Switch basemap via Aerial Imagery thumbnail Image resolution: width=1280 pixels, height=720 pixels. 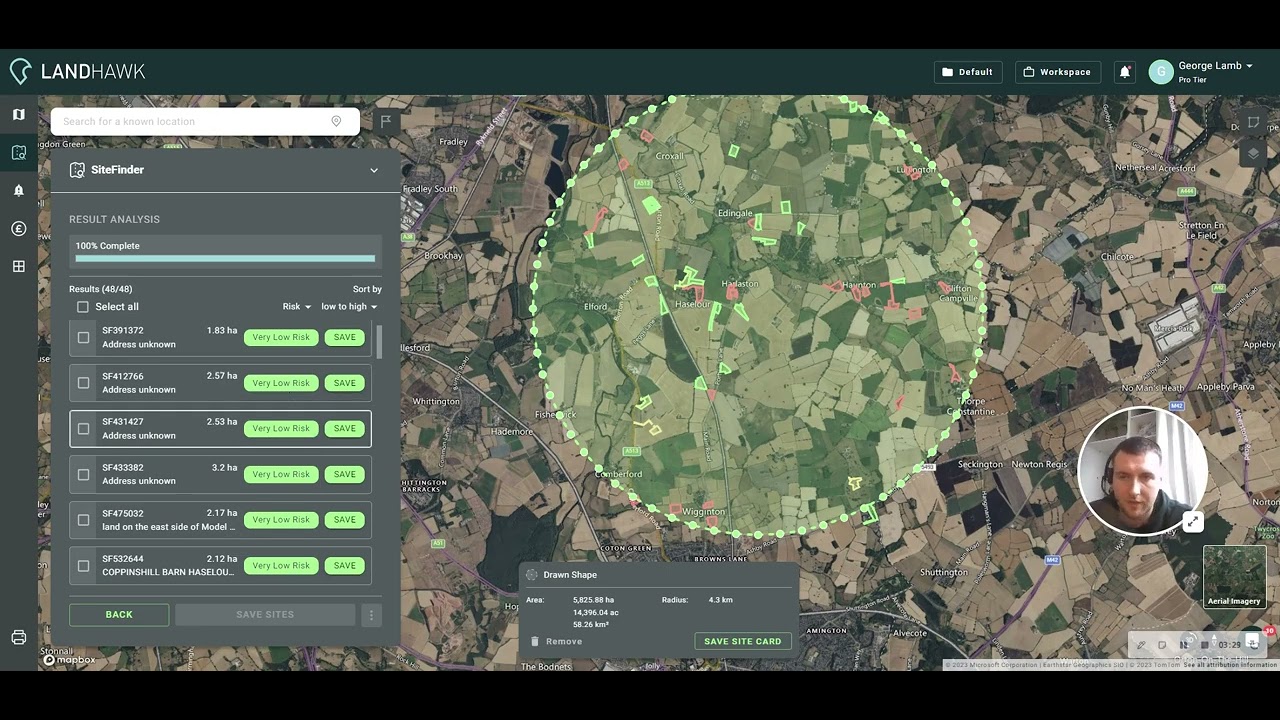[x=1234, y=576]
